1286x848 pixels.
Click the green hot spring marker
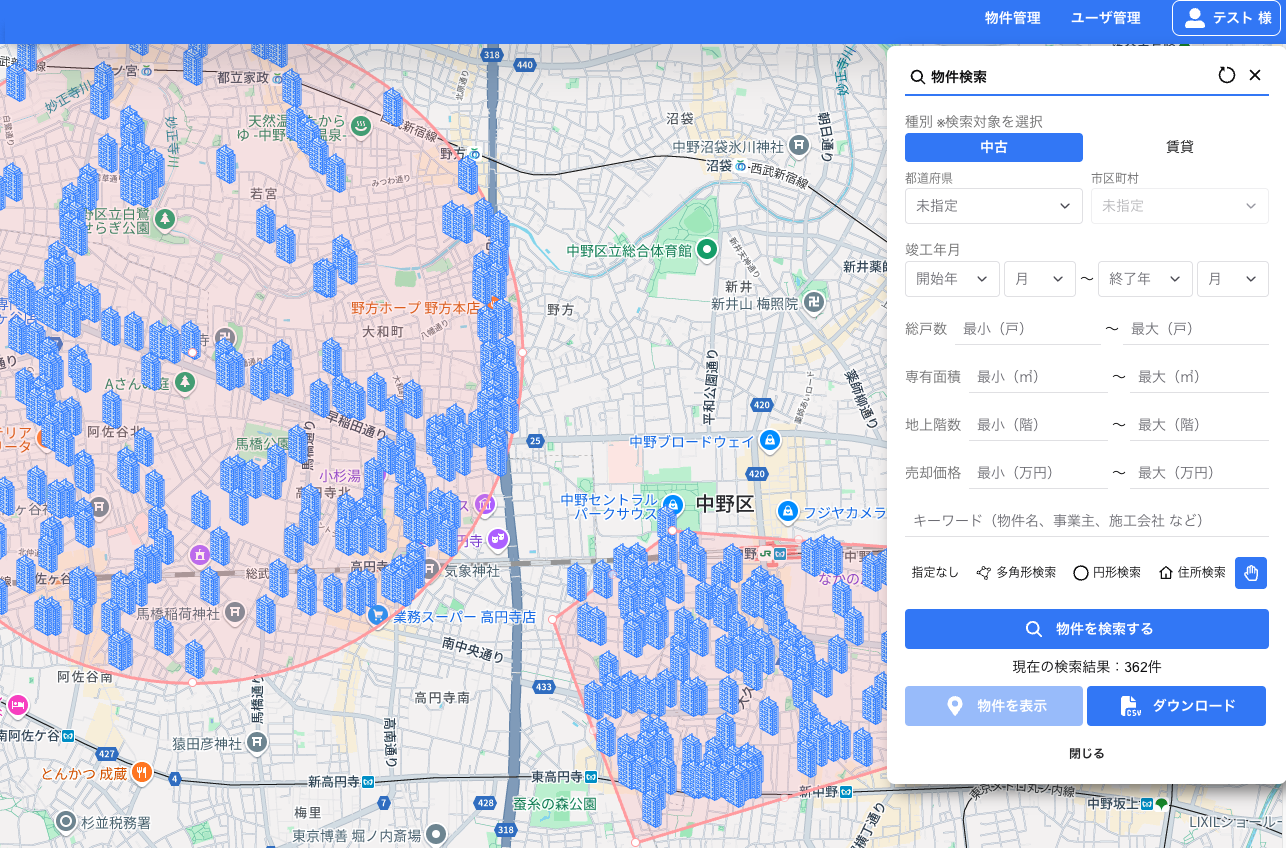pos(361,125)
